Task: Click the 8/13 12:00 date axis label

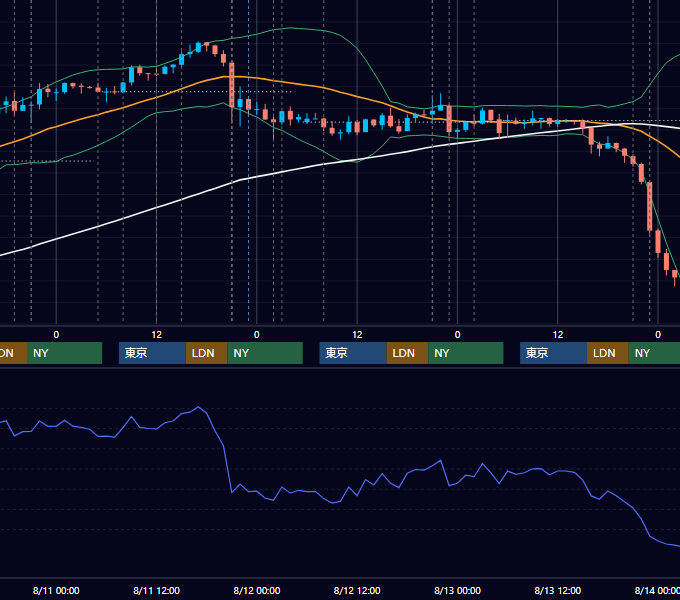Action: pyautogui.click(x=558, y=590)
